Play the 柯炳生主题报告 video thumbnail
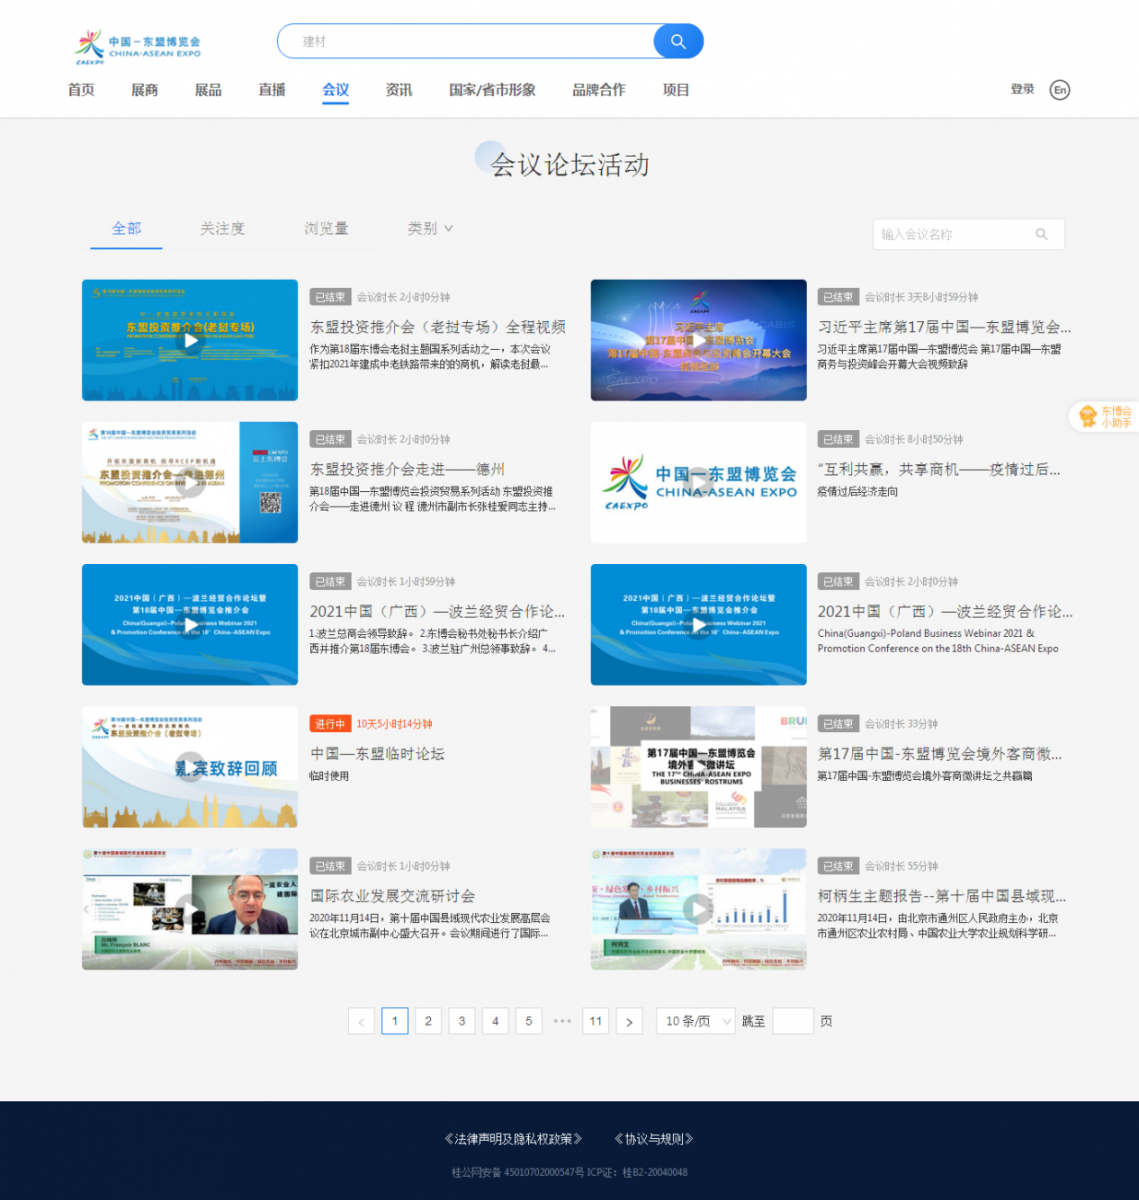1139x1200 pixels. point(699,909)
